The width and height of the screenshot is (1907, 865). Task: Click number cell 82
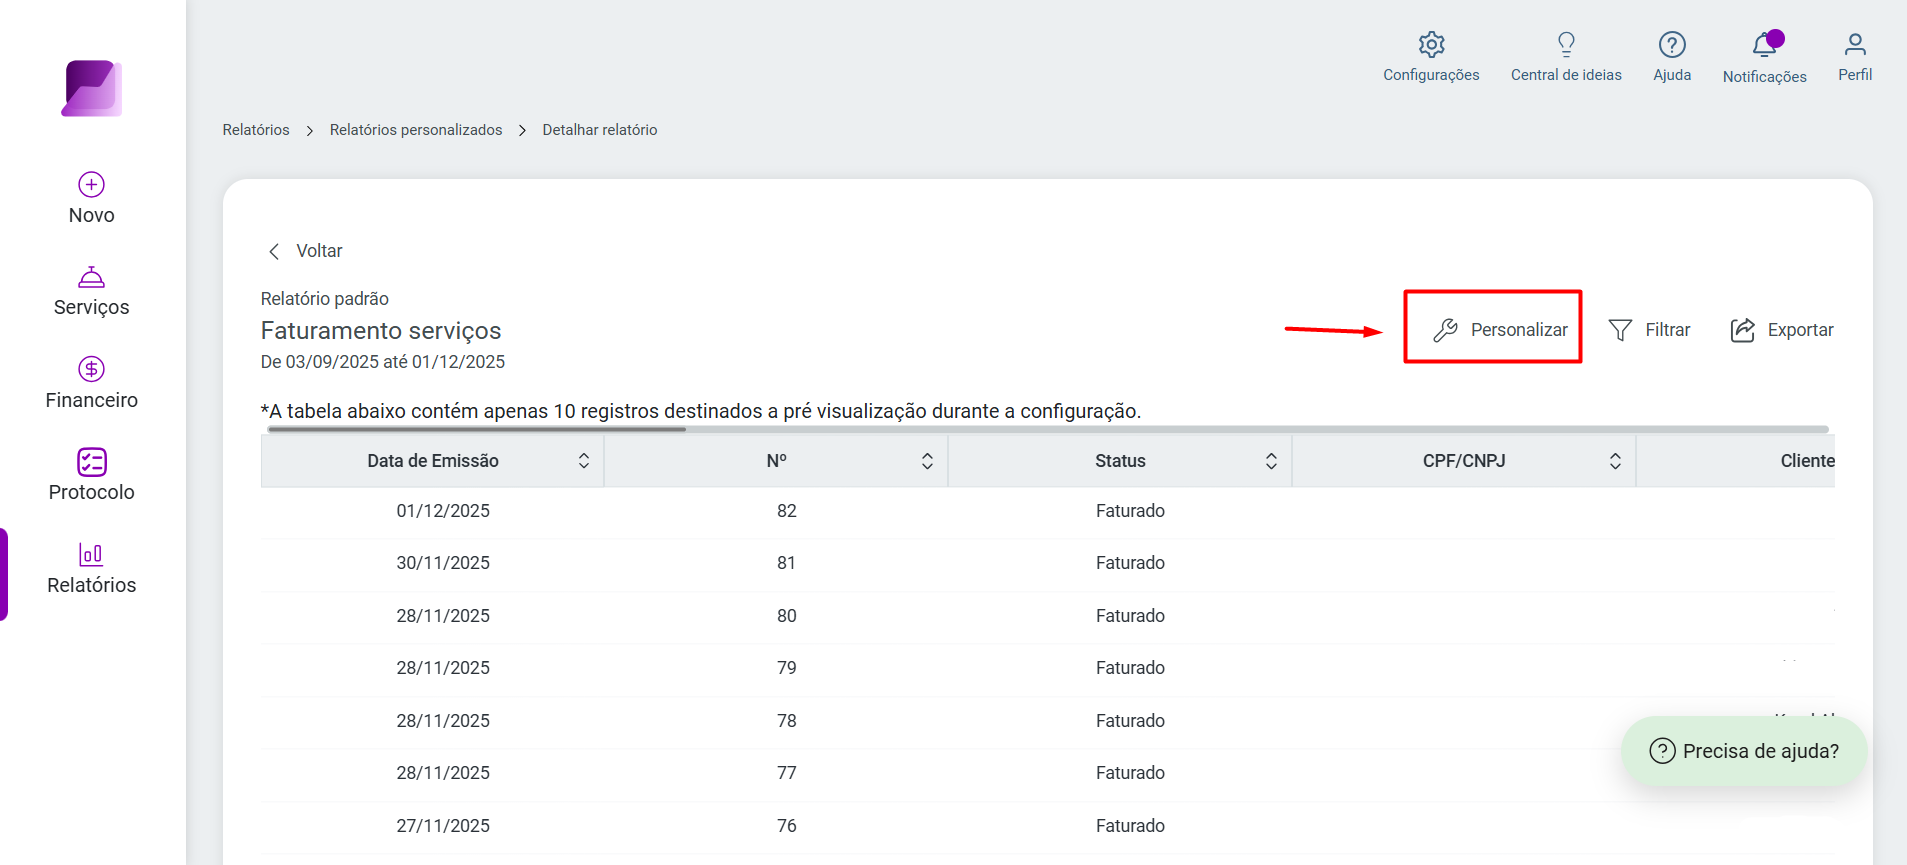[787, 511]
